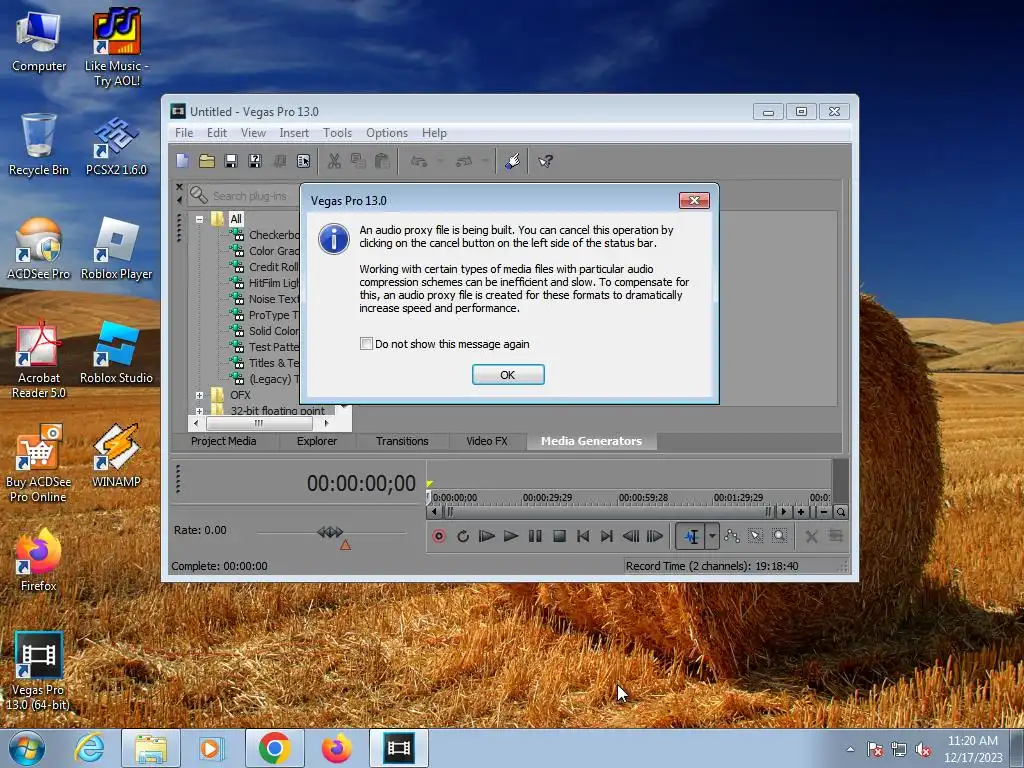Screen dimensions: 1024x768
Task: Select the Envelope edit tool
Action: [x=732, y=536]
